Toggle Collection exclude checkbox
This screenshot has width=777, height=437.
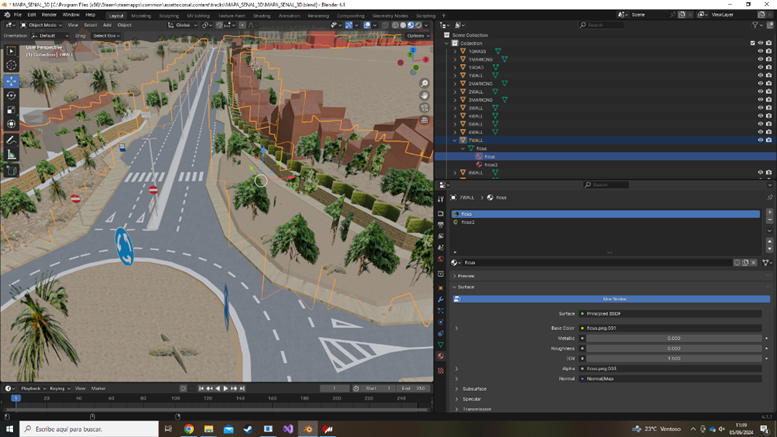[752, 43]
